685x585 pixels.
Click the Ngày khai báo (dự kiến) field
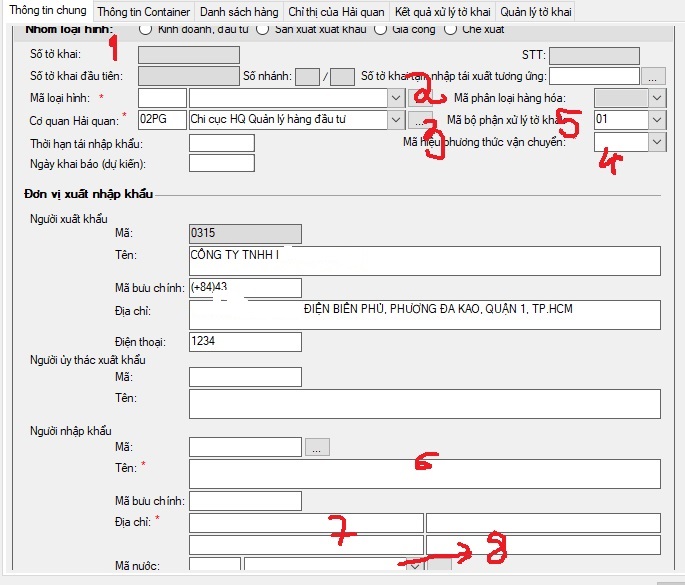click(x=221, y=163)
